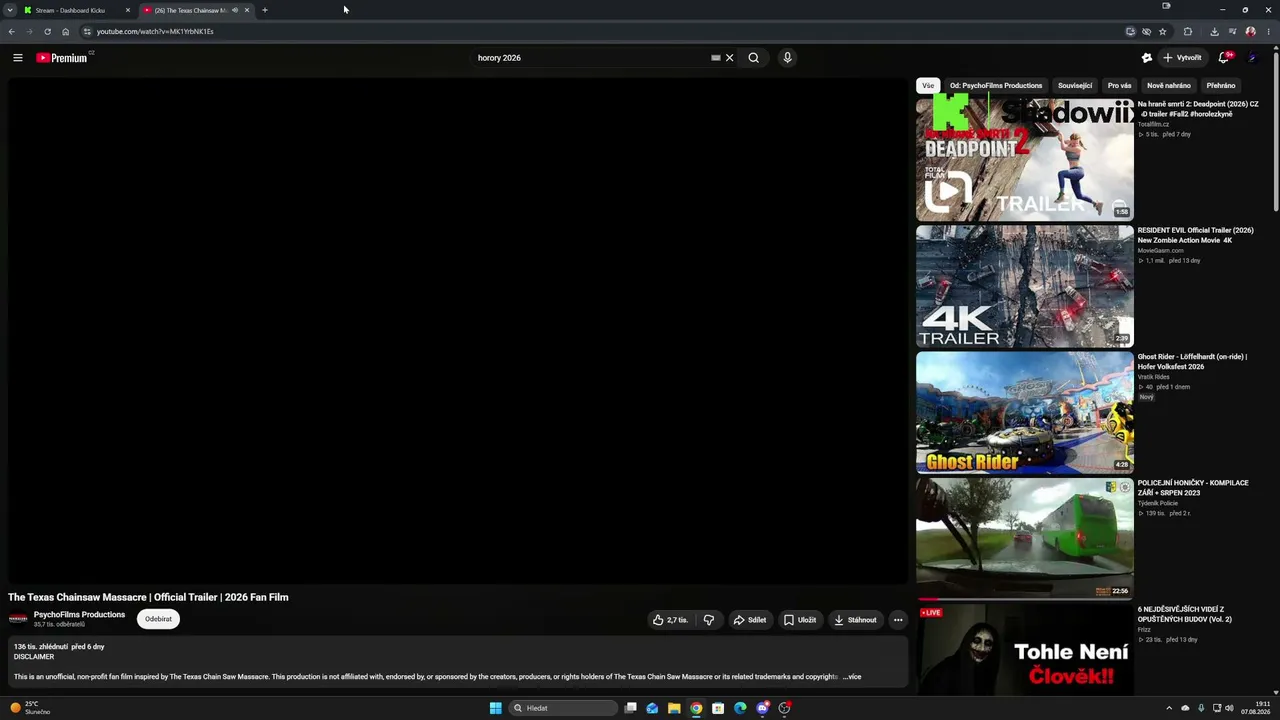The height and width of the screenshot is (720, 1280).
Task: Open tab search dropdown arrow
Action: [x=11, y=10]
